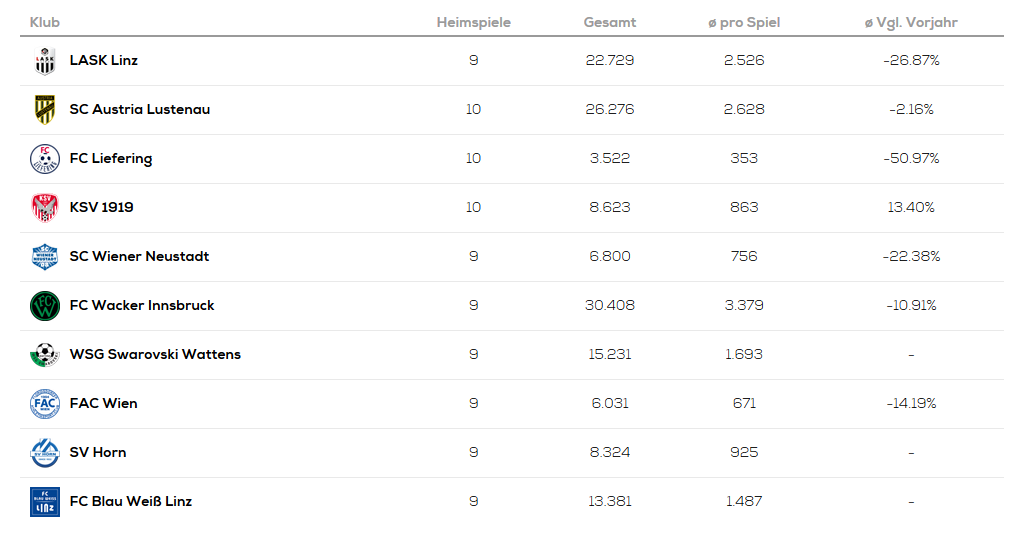The height and width of the screenshot is (554, 1009).
Task: Click the WSG Swarovski Wattens logo
Action: pyautogui.click(x=45, y=355)
